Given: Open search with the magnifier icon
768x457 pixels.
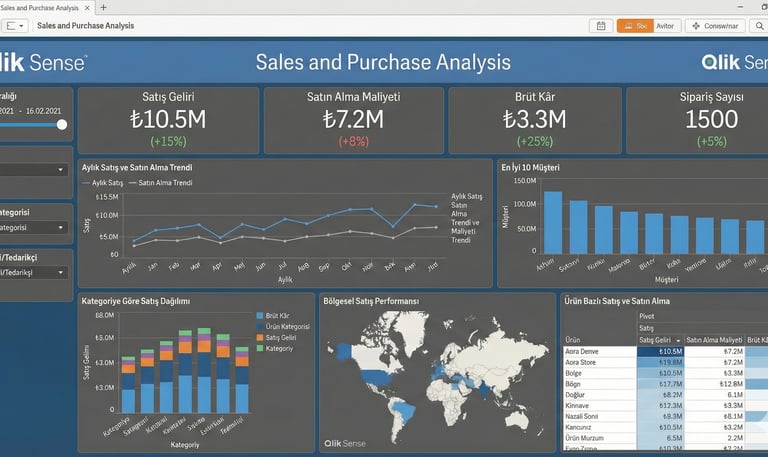Looking at the screenshot, I should (x=759, y=26).
